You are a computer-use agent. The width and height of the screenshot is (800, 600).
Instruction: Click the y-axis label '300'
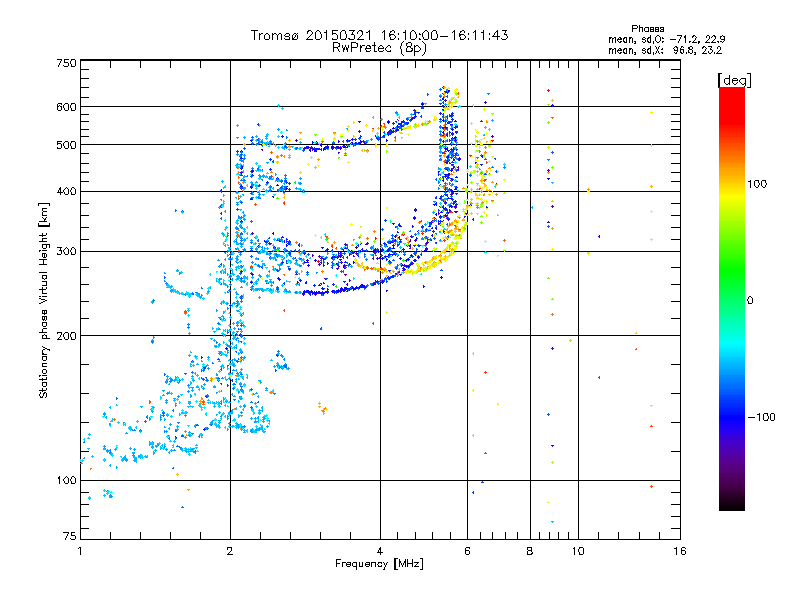point(66,251)
